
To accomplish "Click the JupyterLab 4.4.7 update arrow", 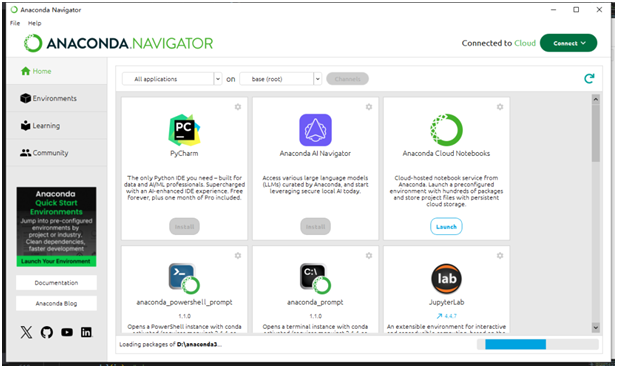I will 440,316.
